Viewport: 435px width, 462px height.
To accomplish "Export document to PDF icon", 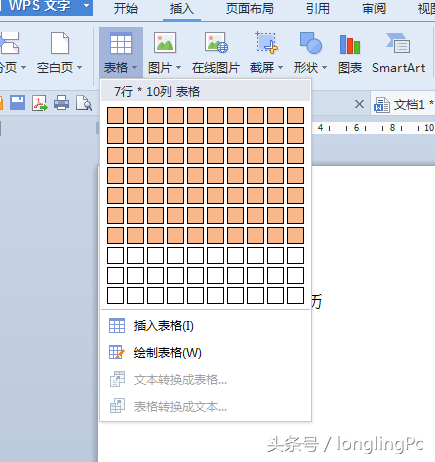I will click(40, 103).
